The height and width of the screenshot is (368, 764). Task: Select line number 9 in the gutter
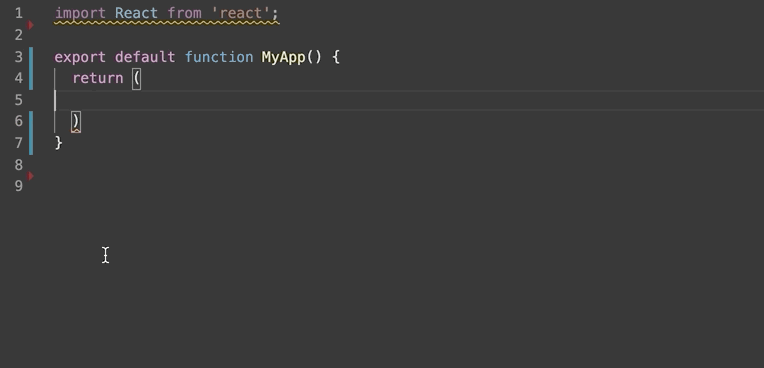click(x=19, y=186)
